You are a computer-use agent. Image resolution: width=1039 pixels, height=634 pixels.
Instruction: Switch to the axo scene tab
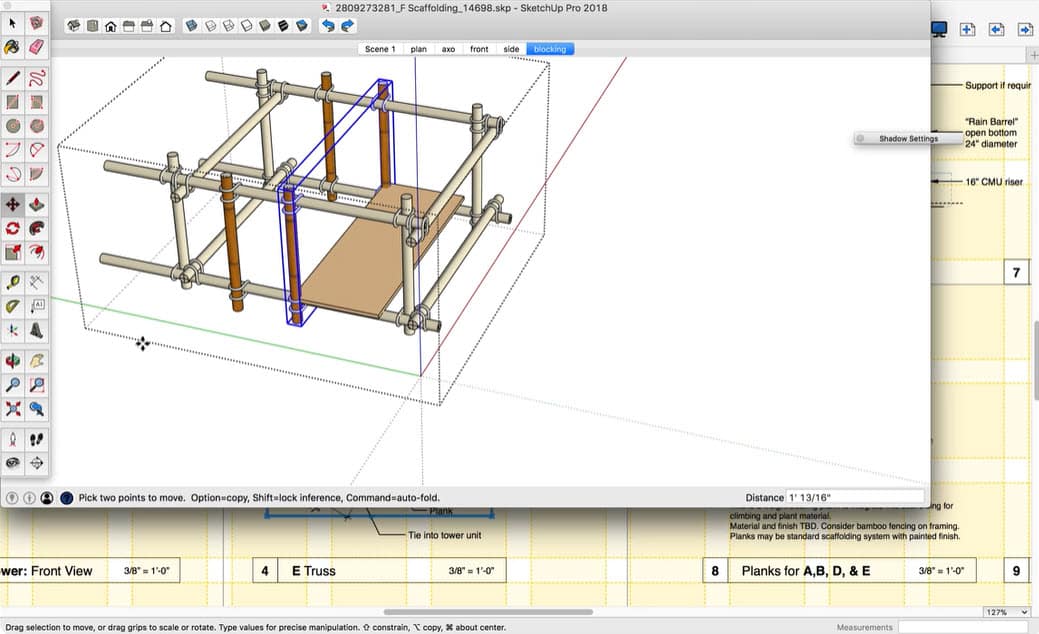[449, 49]
